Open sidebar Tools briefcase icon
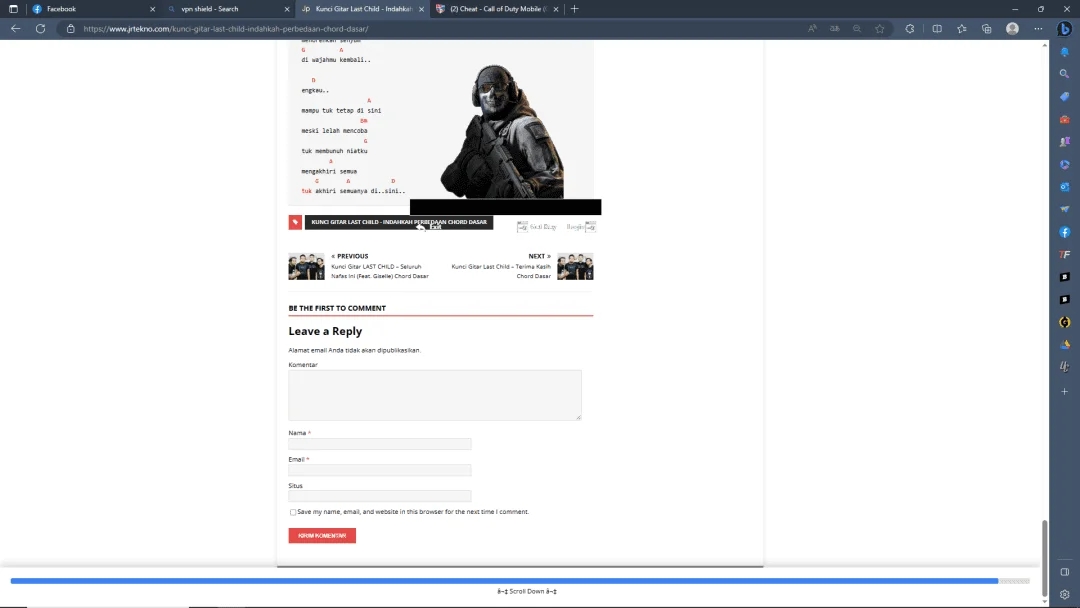The width and height of the screenshot is (1080, 608). tap(1064, 119)
